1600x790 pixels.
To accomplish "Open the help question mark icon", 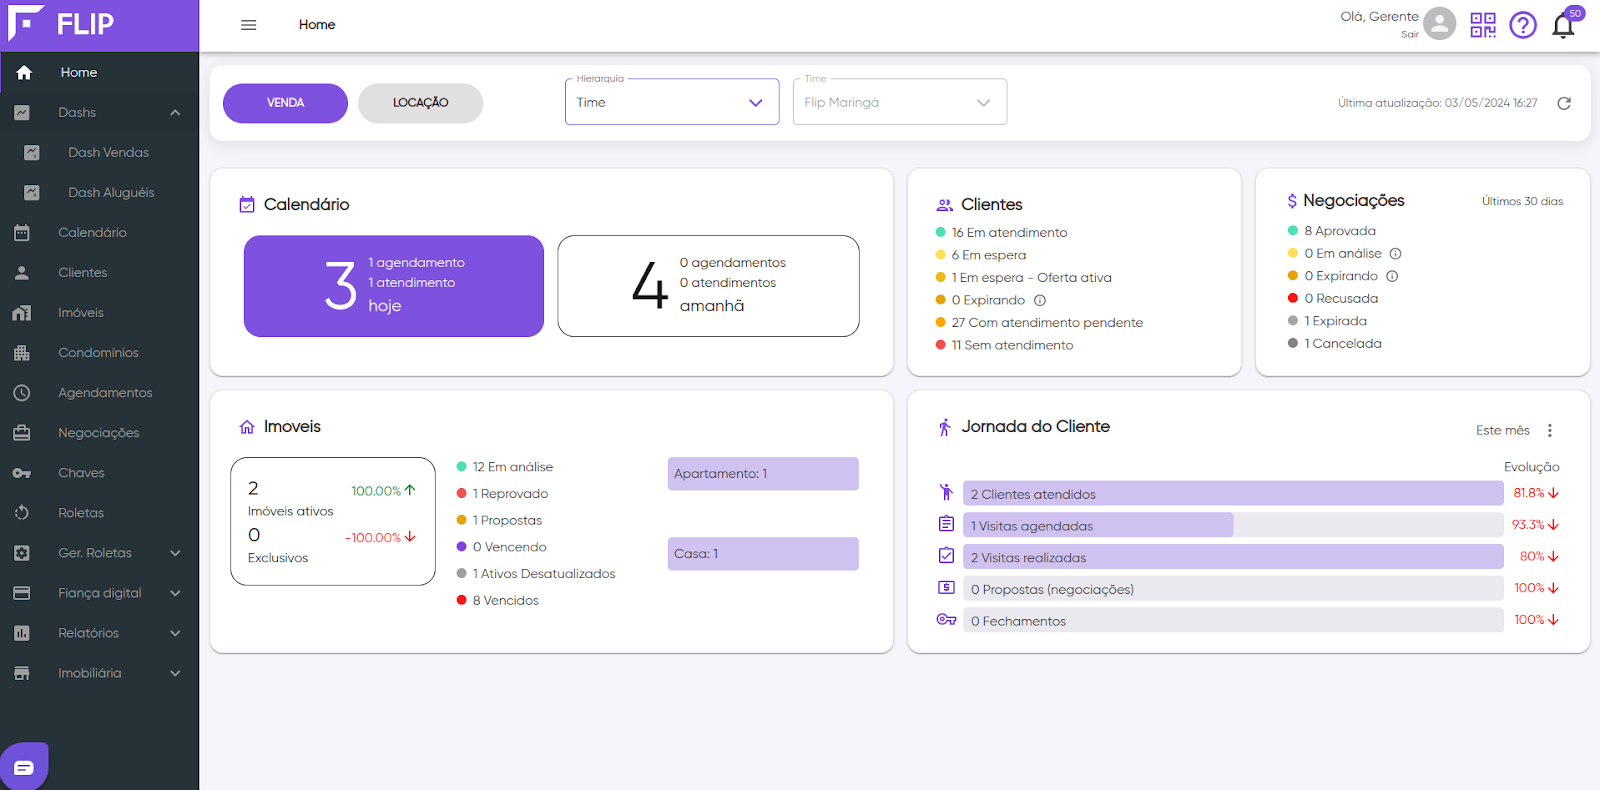I will pos(1523,25).
